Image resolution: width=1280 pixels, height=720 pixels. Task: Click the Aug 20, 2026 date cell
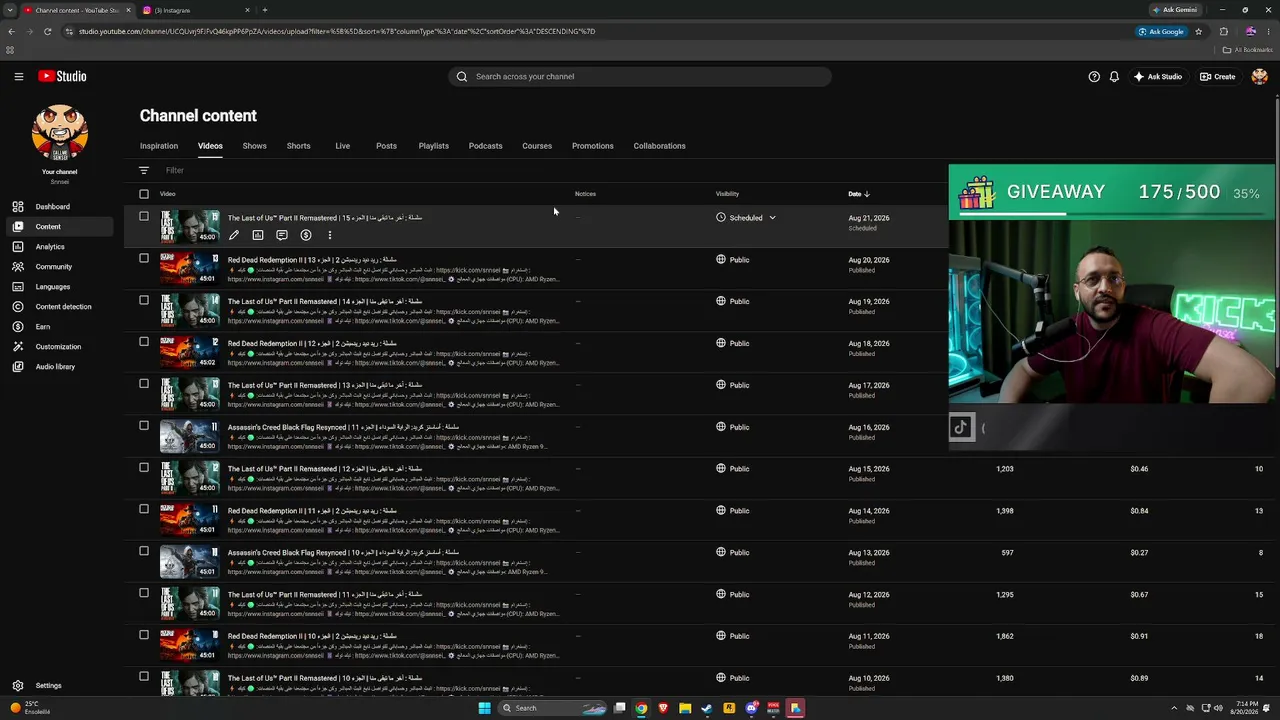tap(869, 260)
